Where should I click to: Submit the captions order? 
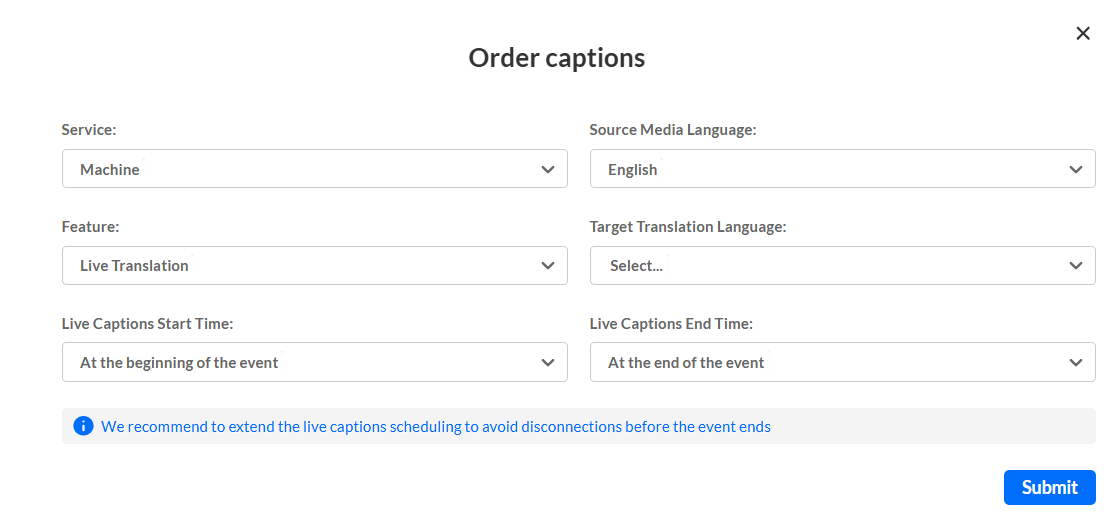[1049, 487]
